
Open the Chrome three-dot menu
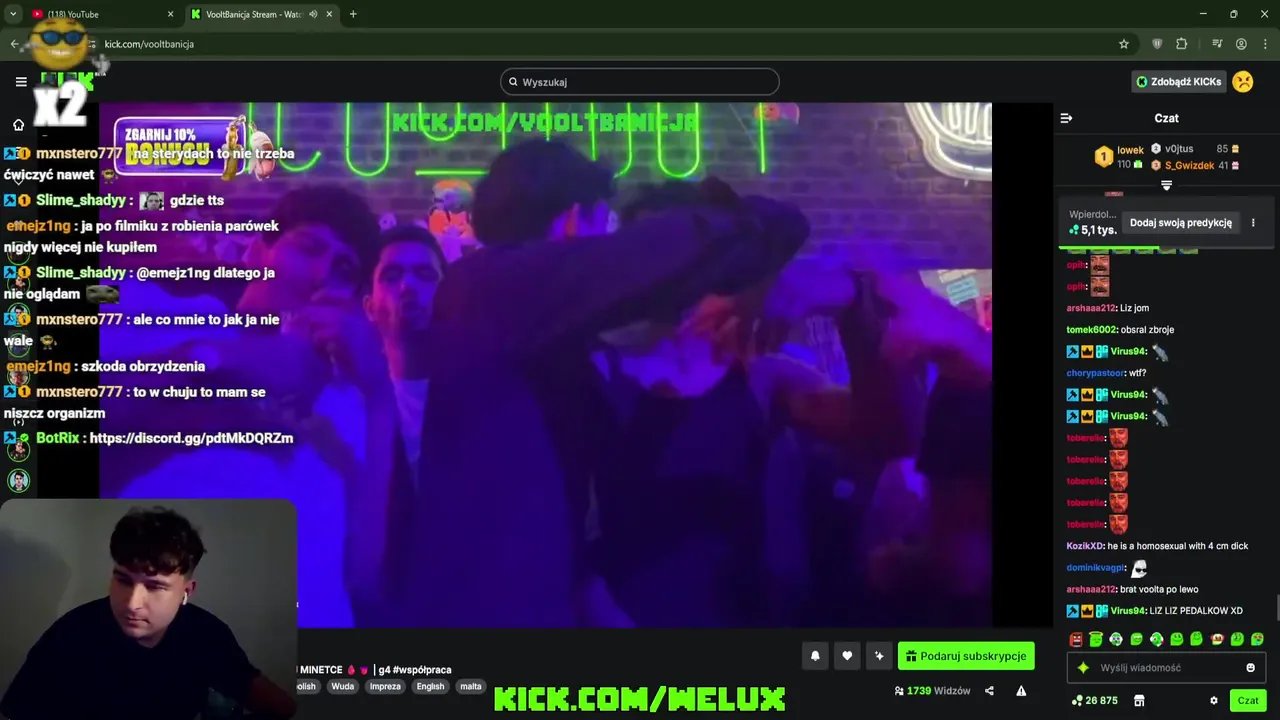pyautogui.click(x=1266, y=44)
